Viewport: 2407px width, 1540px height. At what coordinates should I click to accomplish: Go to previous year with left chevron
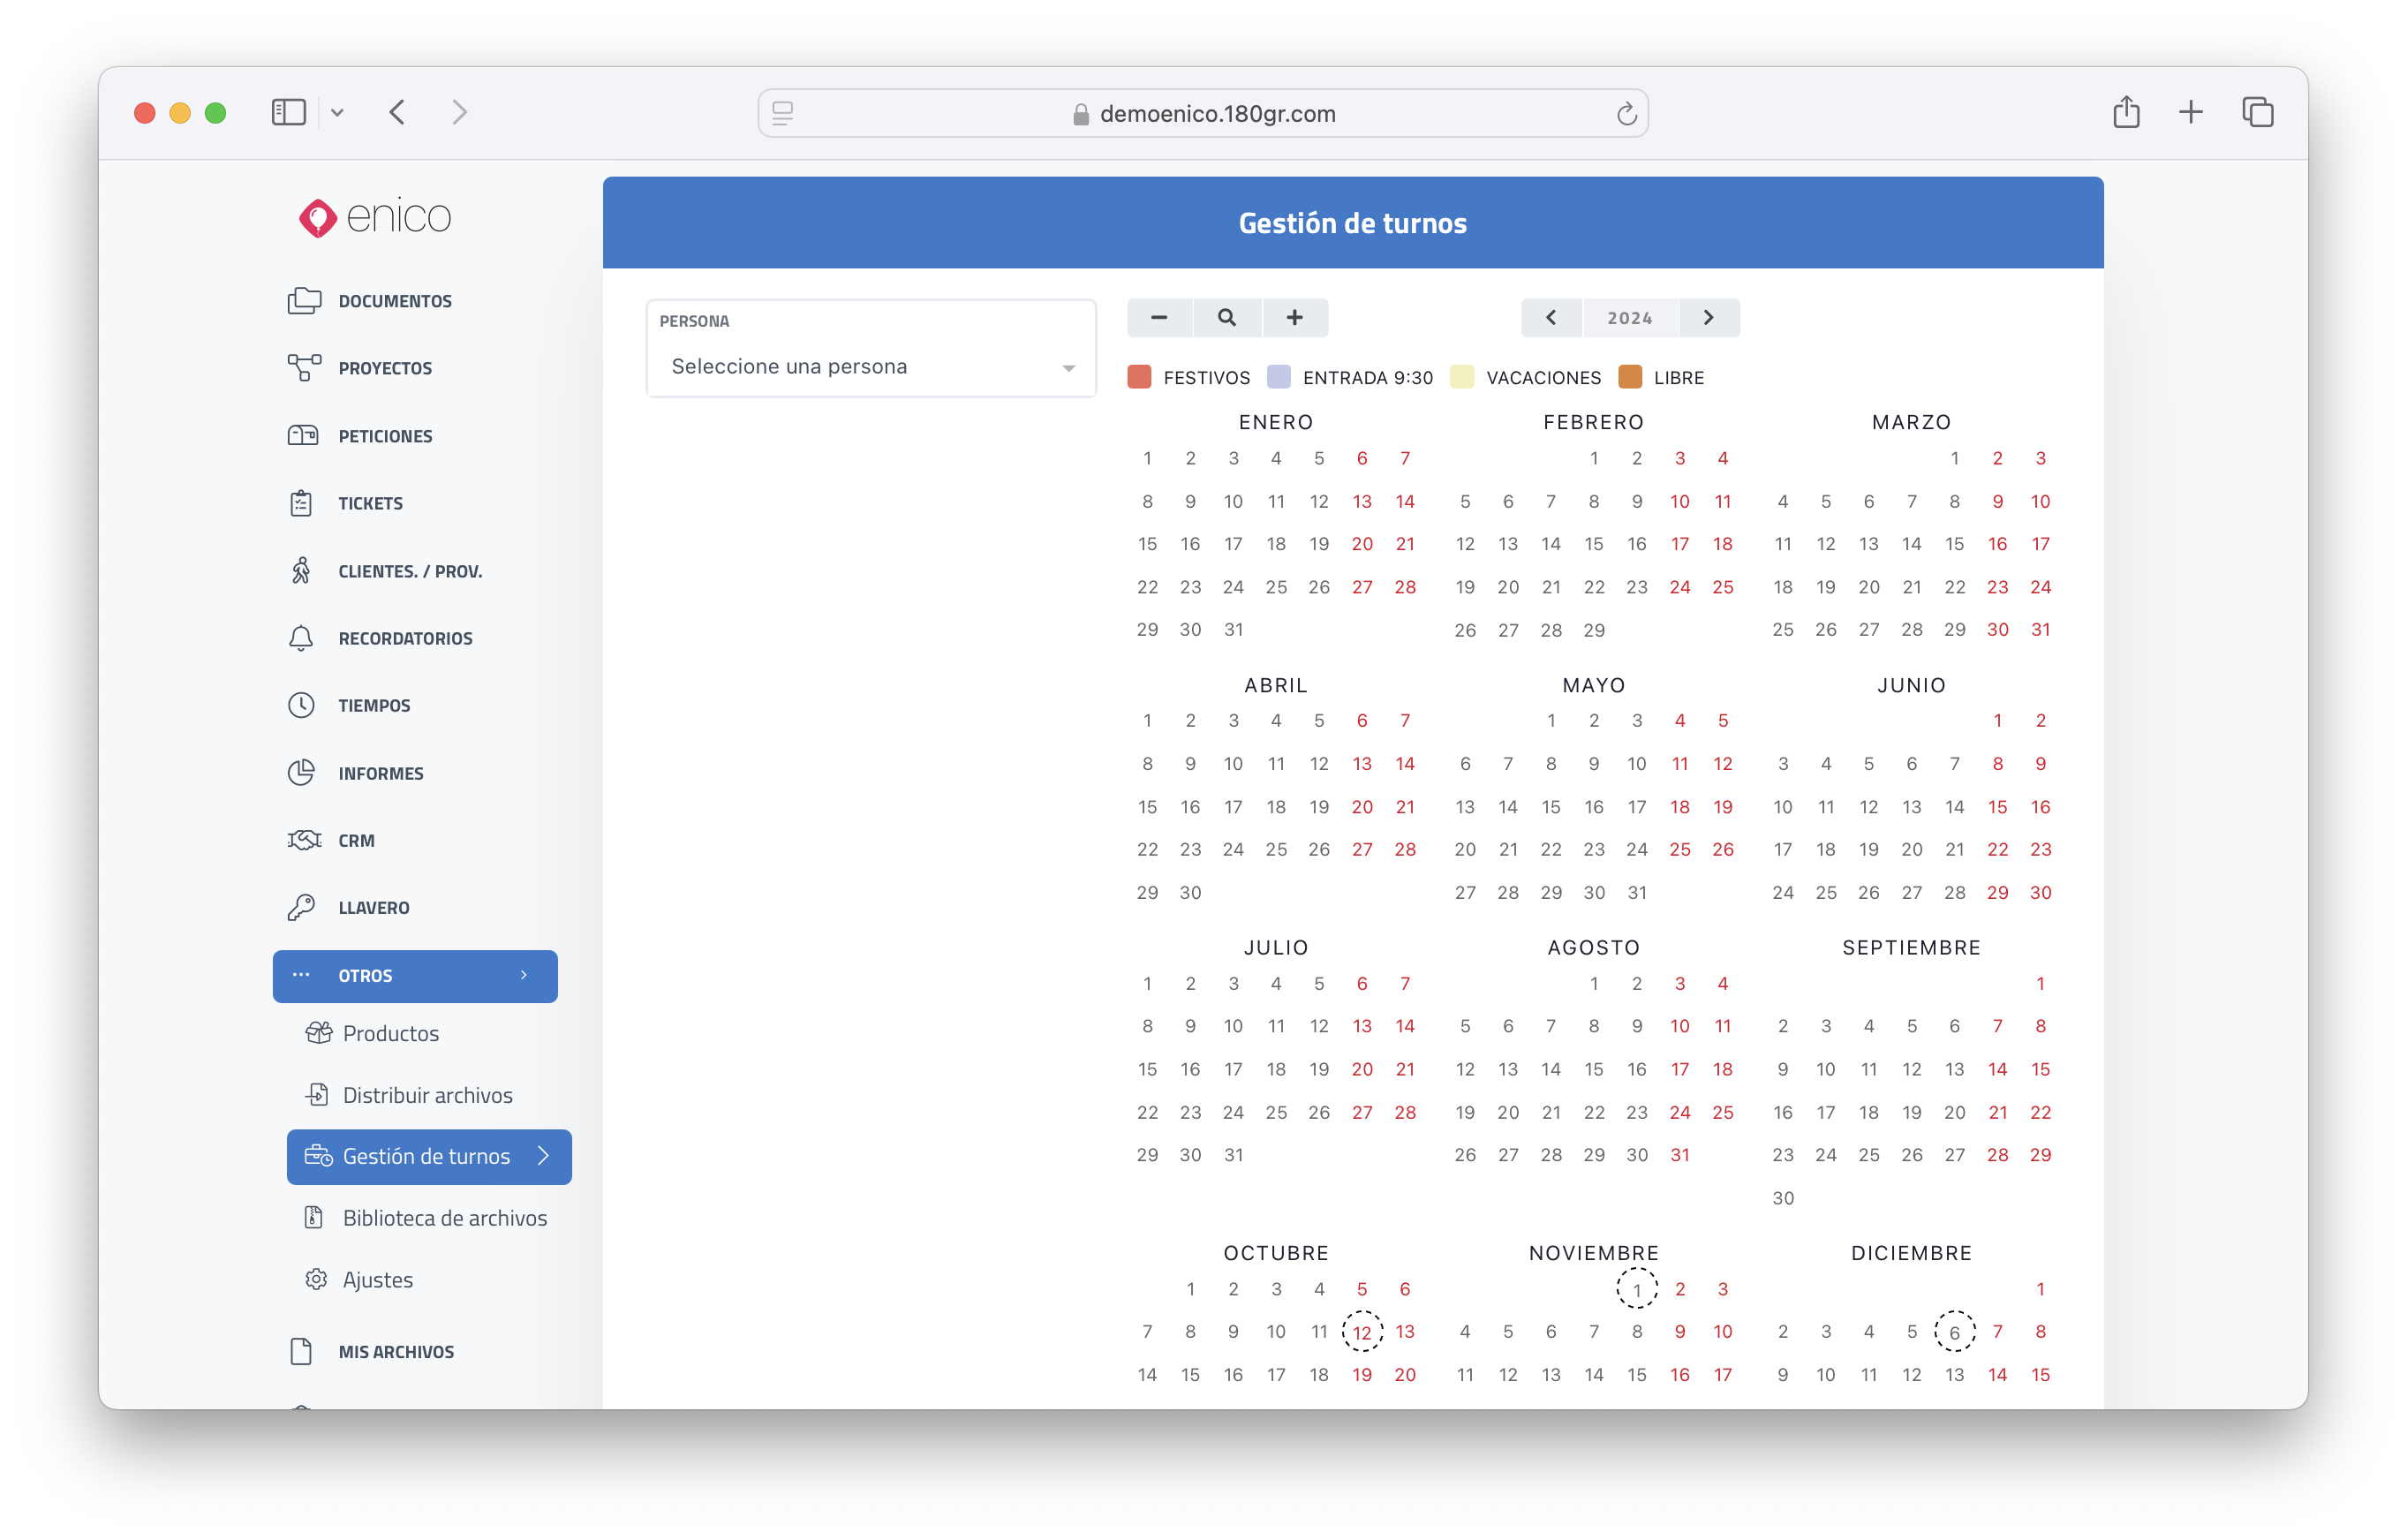(x=1551, y=317)
